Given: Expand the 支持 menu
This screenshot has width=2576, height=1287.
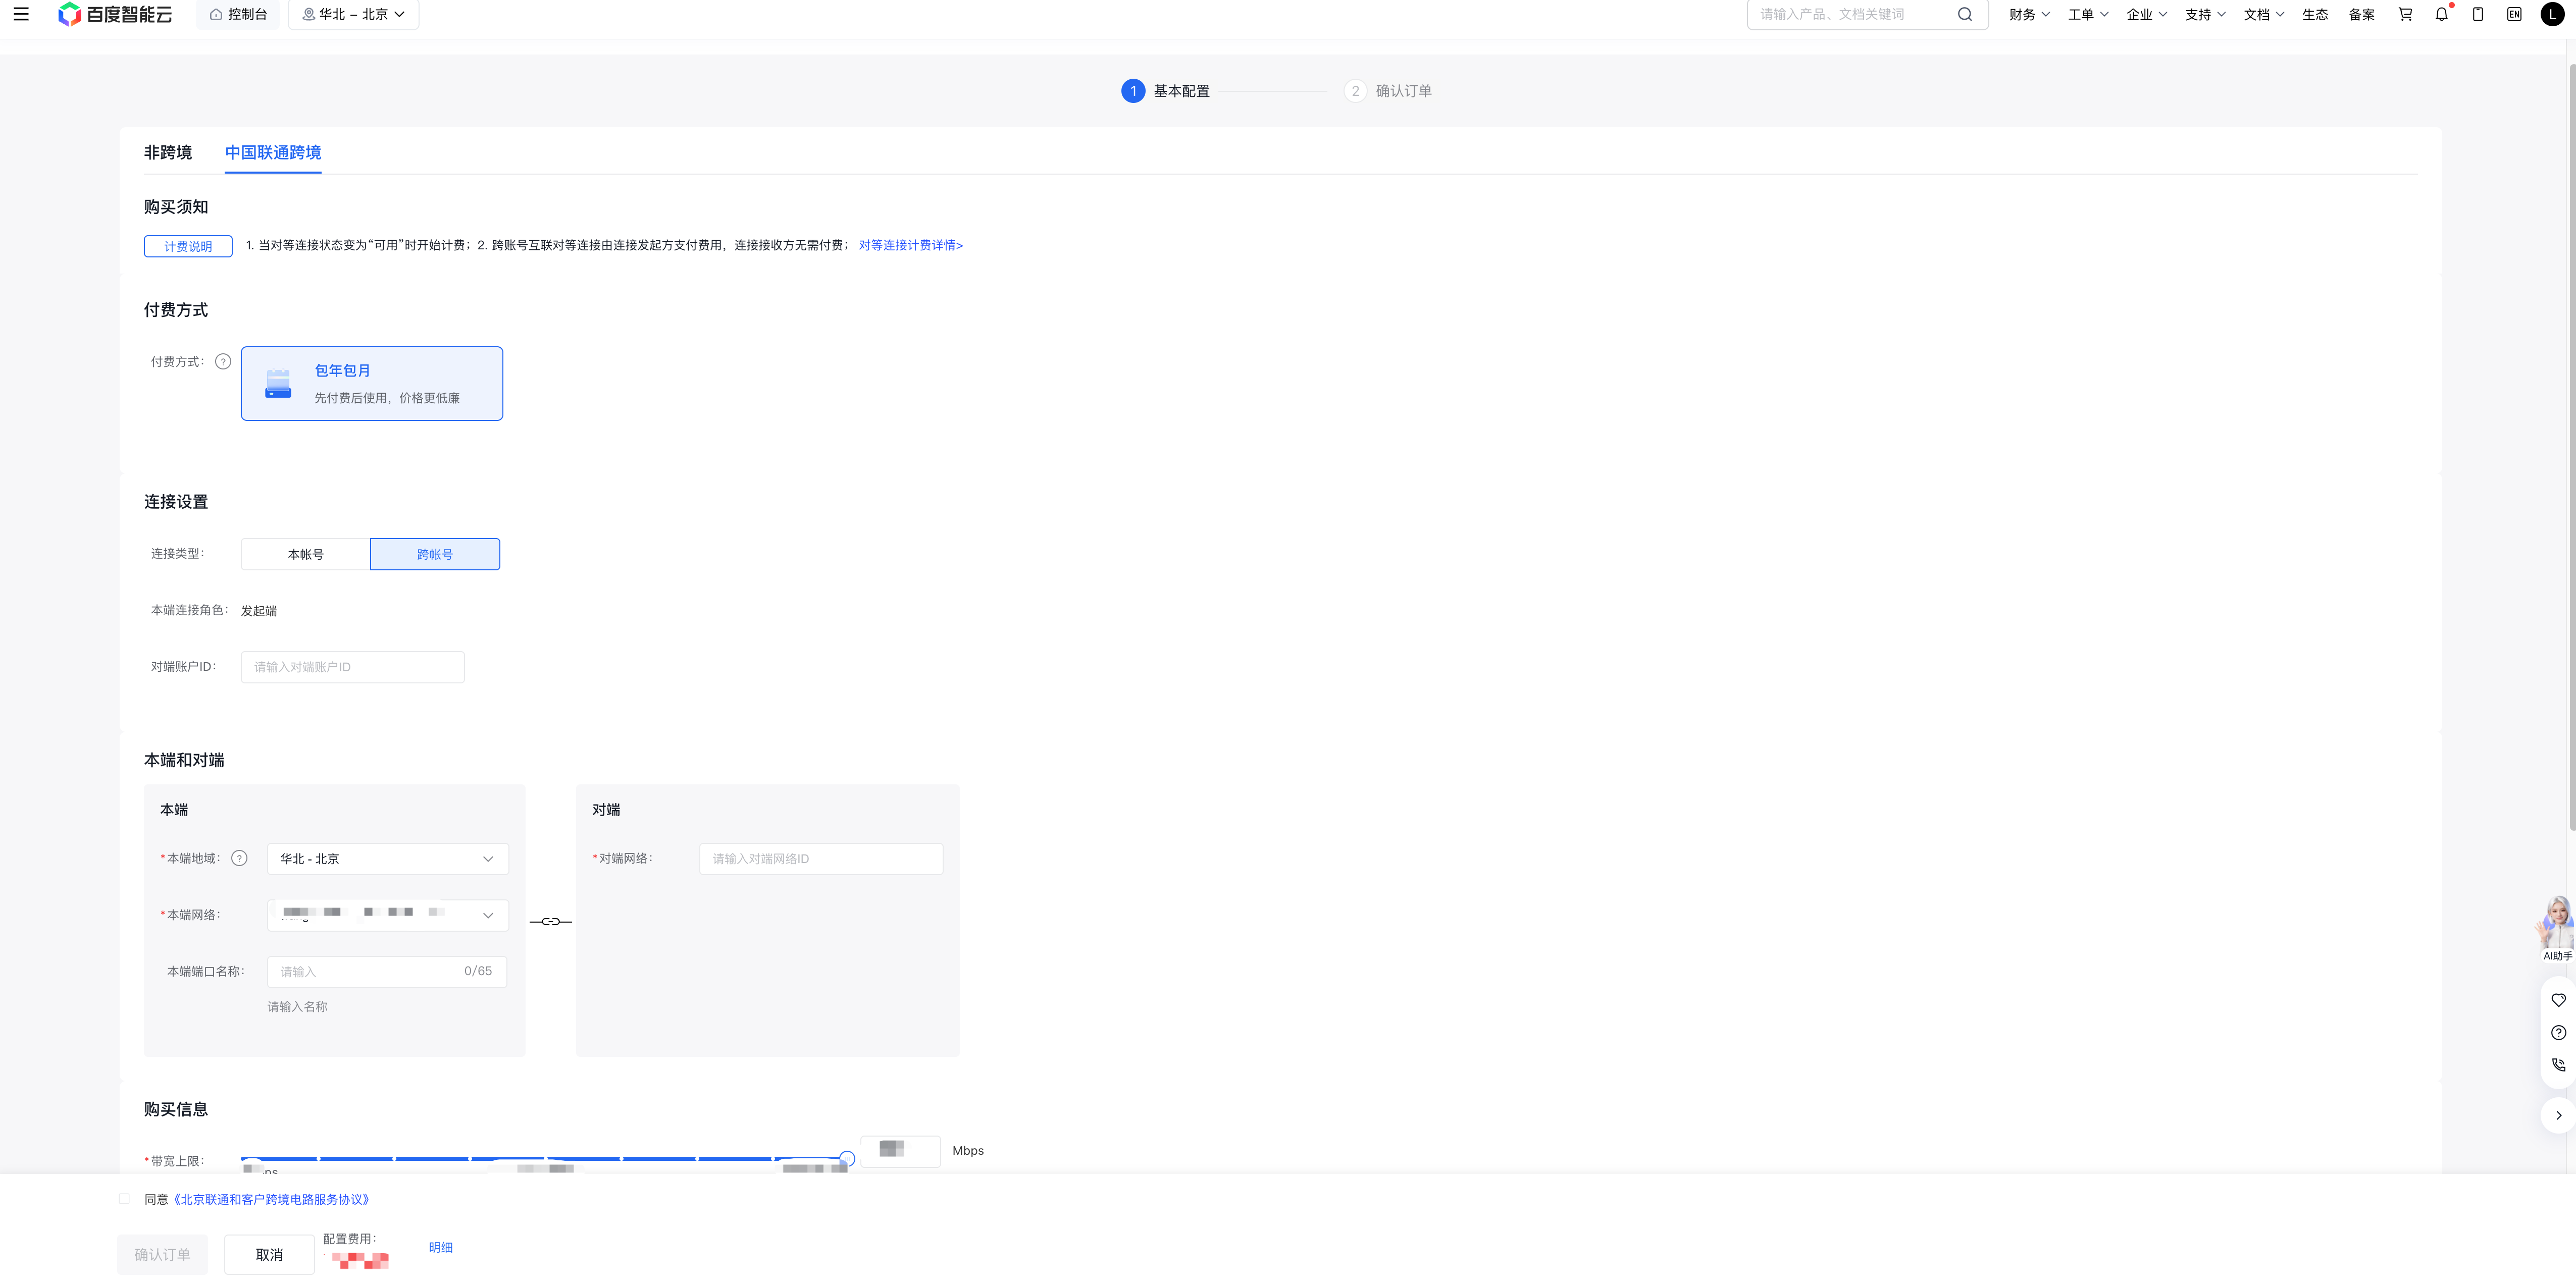Looking at the screenshot, I should [x=2205, y=14].
